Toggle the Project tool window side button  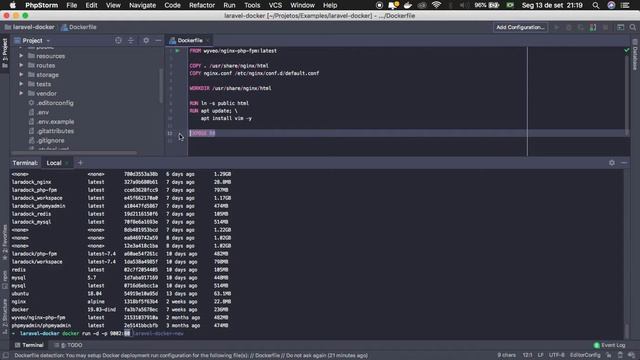pyautogui.click(x=5, y=53)
